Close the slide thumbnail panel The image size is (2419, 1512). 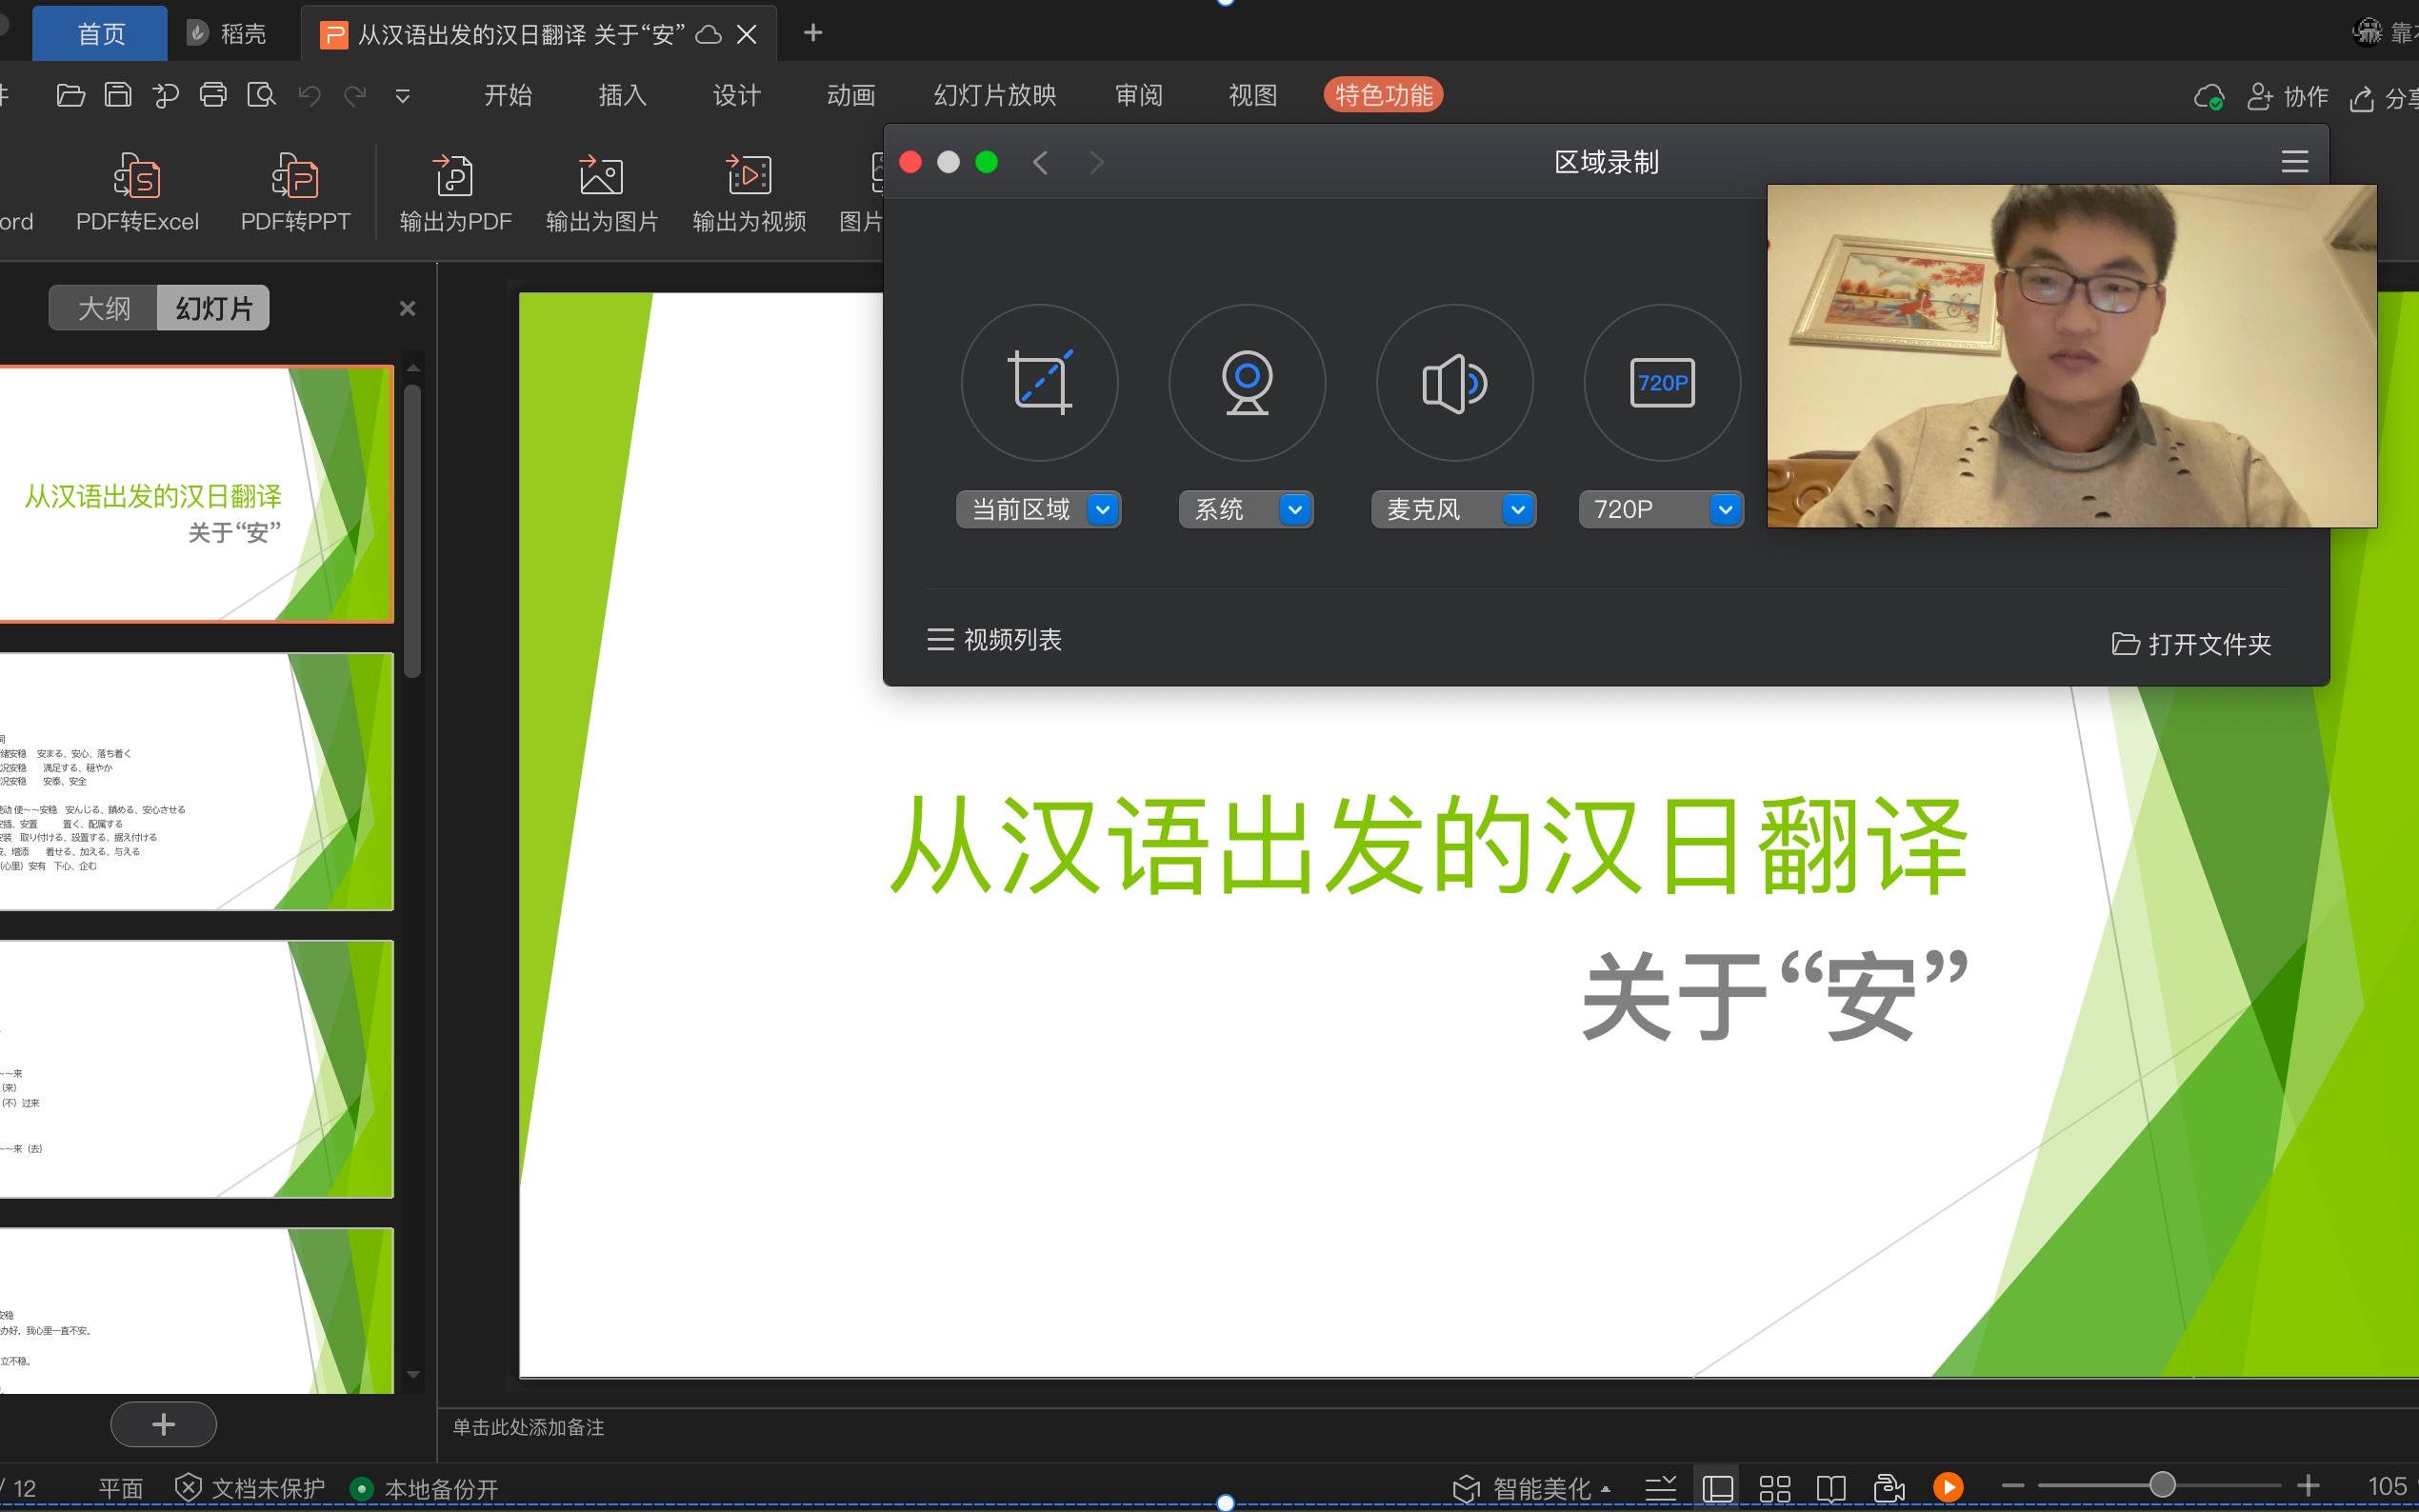click(407, 308)
